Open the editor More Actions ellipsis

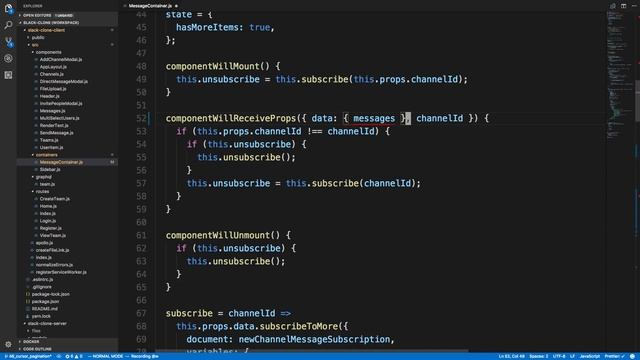tap(634, 6)
